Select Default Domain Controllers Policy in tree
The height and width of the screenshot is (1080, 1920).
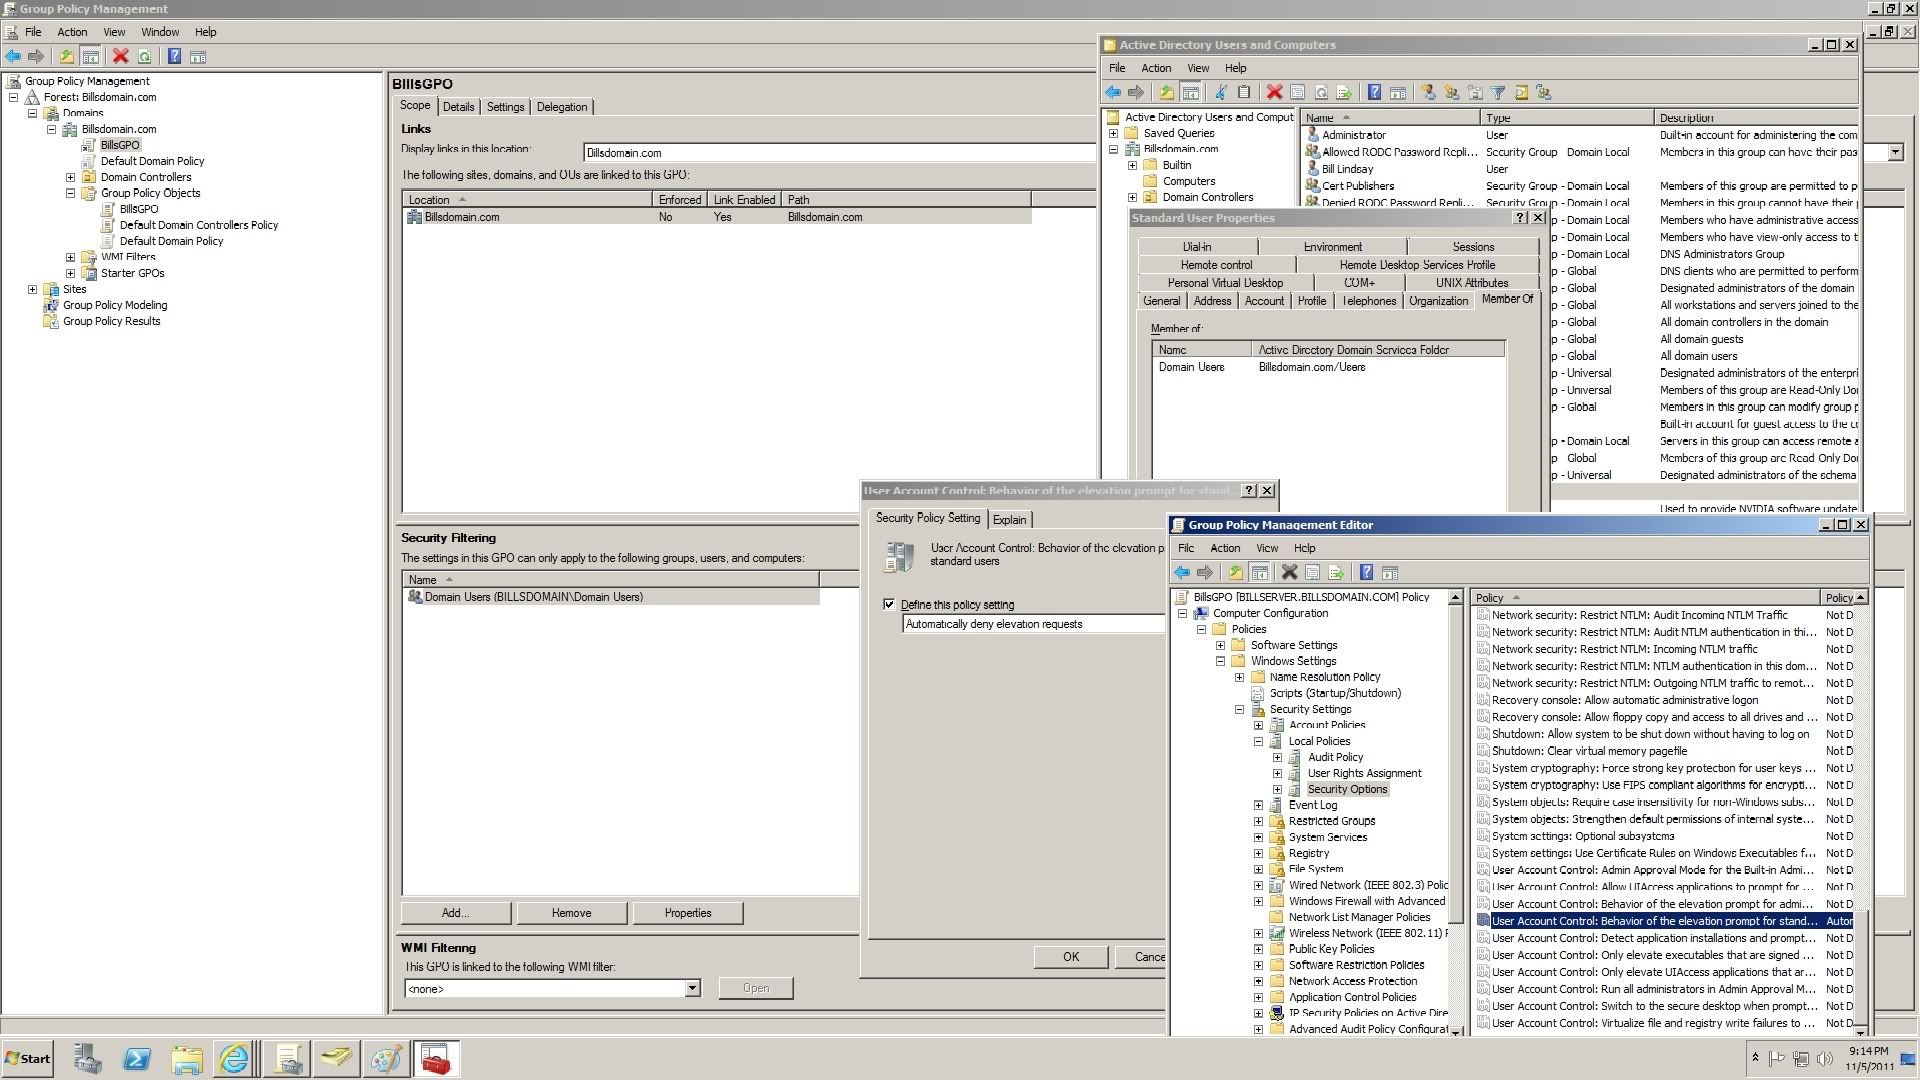(x=199, y=225)
